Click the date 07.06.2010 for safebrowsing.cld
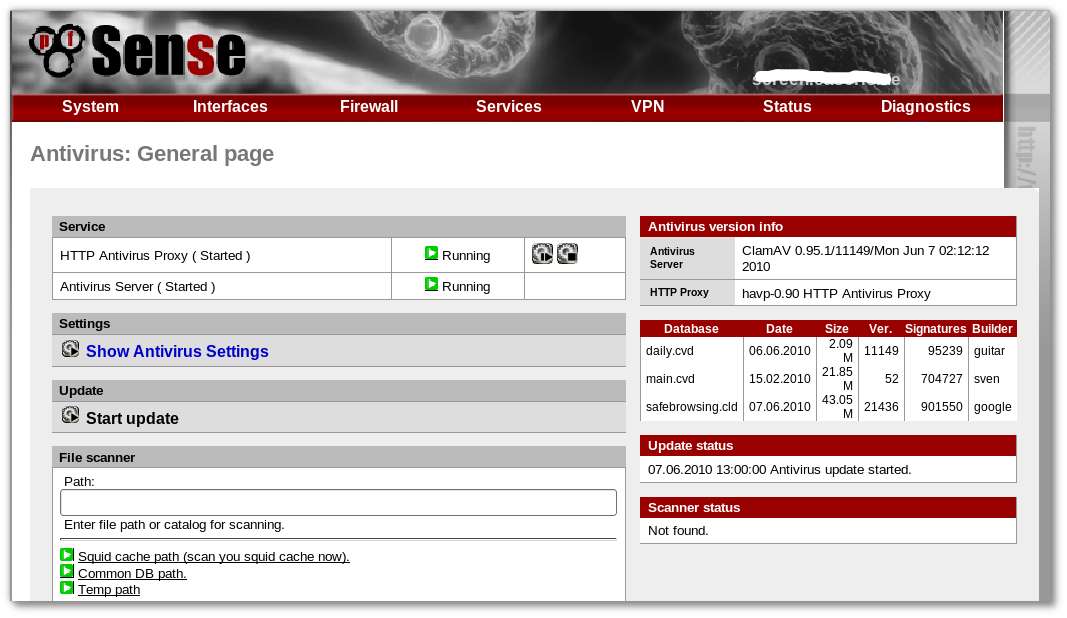The height and width of the screenshot is (618, 1067). click(780, 406)
